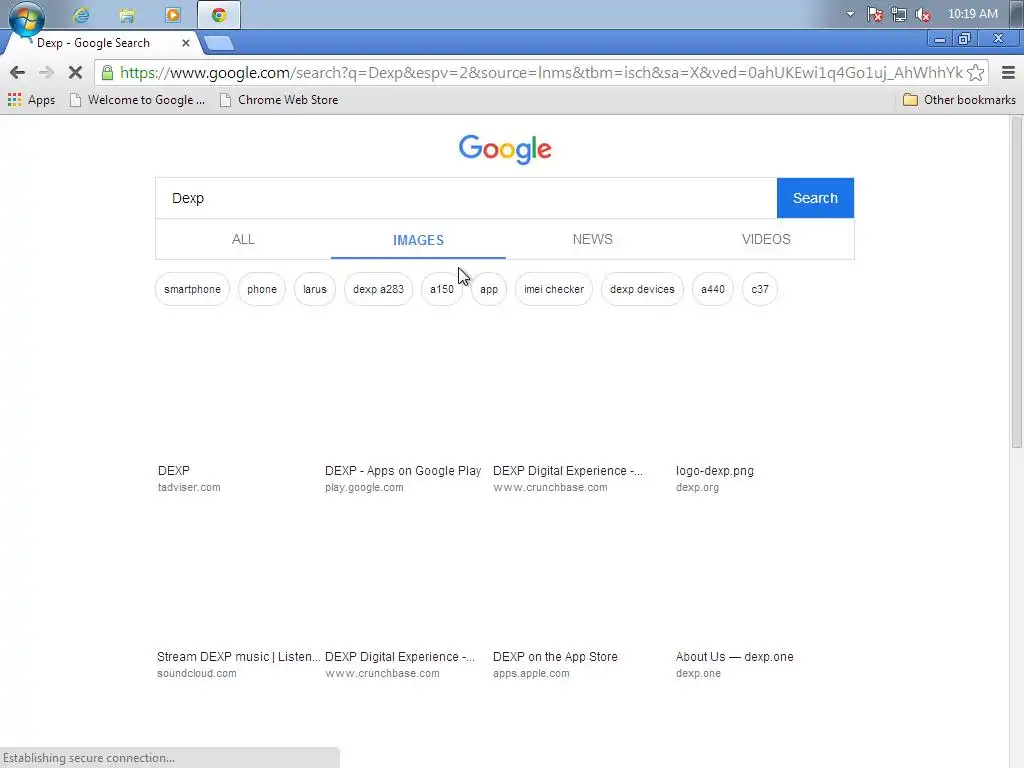Open About Us — dexp.one result
The width and height of the screenshot is (1024, 768).
point(735,657)
